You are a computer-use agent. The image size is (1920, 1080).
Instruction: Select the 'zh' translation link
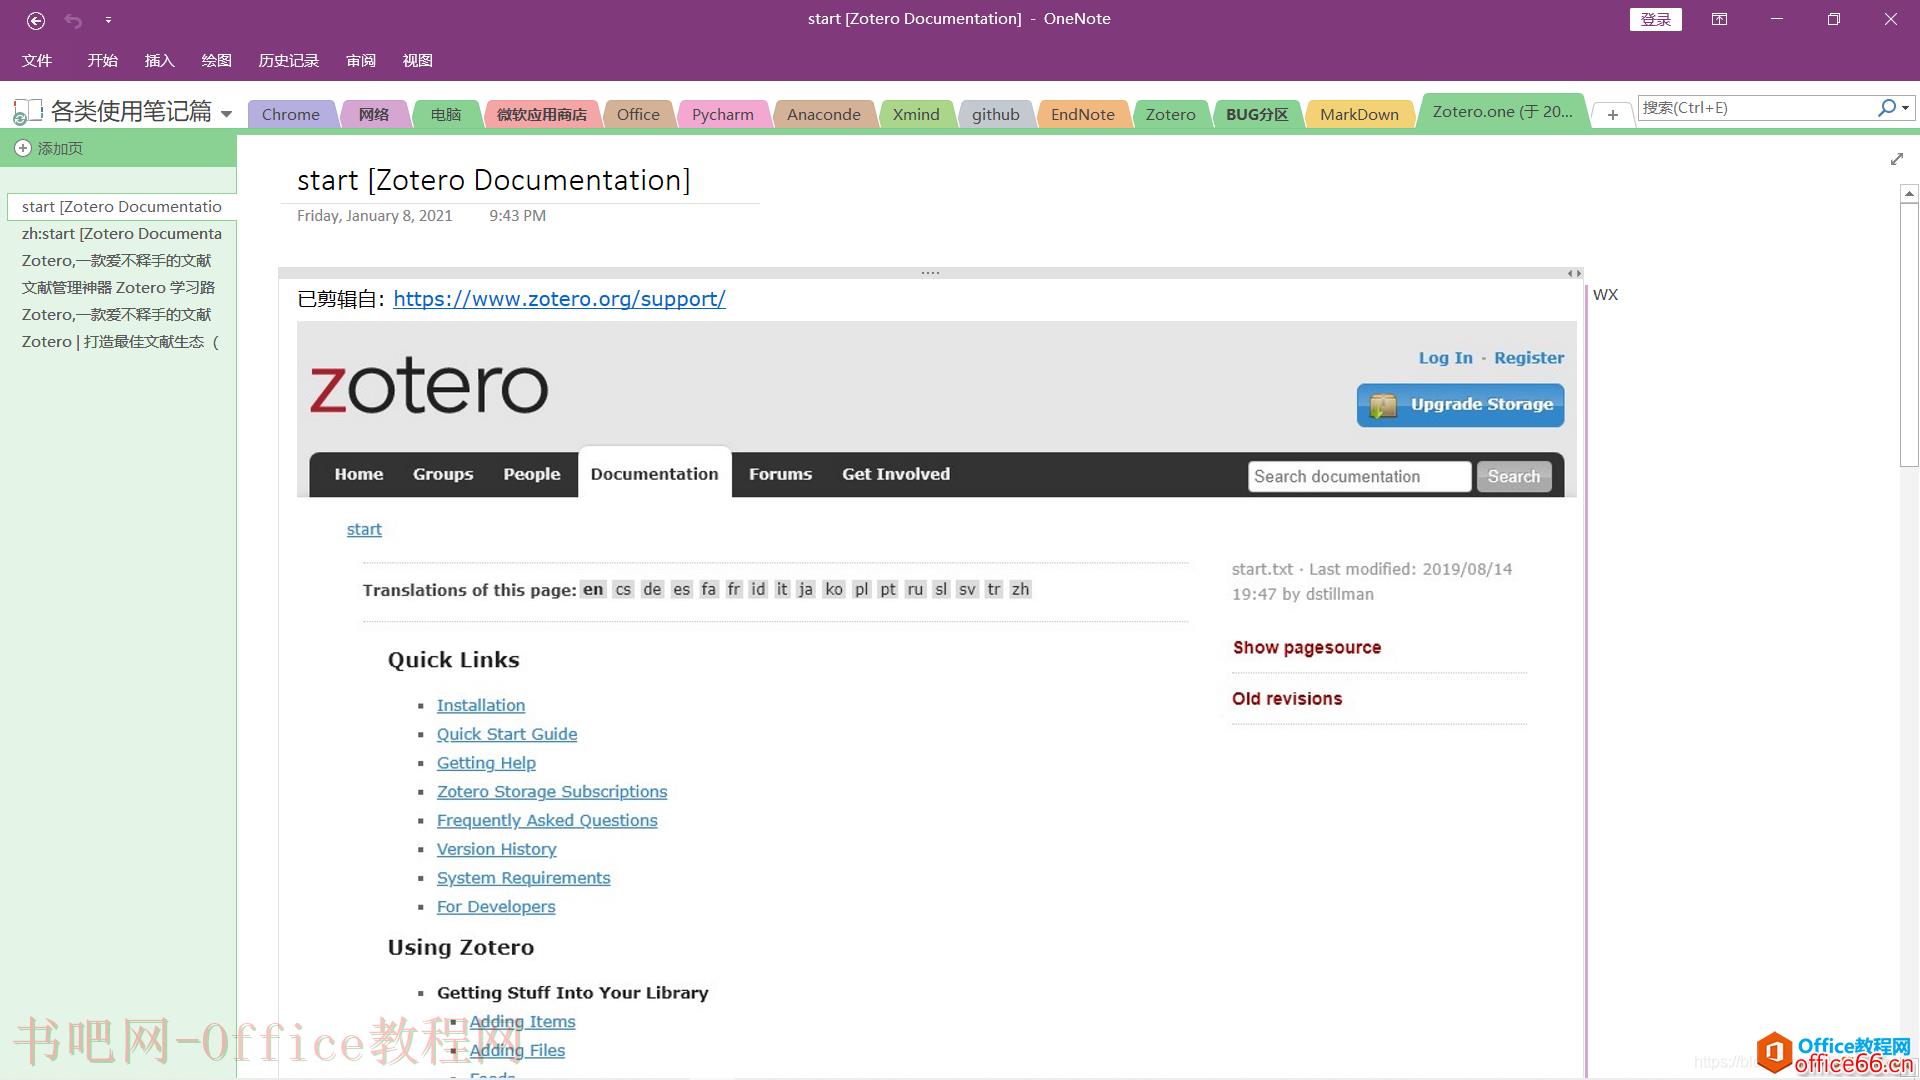point(1020,589)
